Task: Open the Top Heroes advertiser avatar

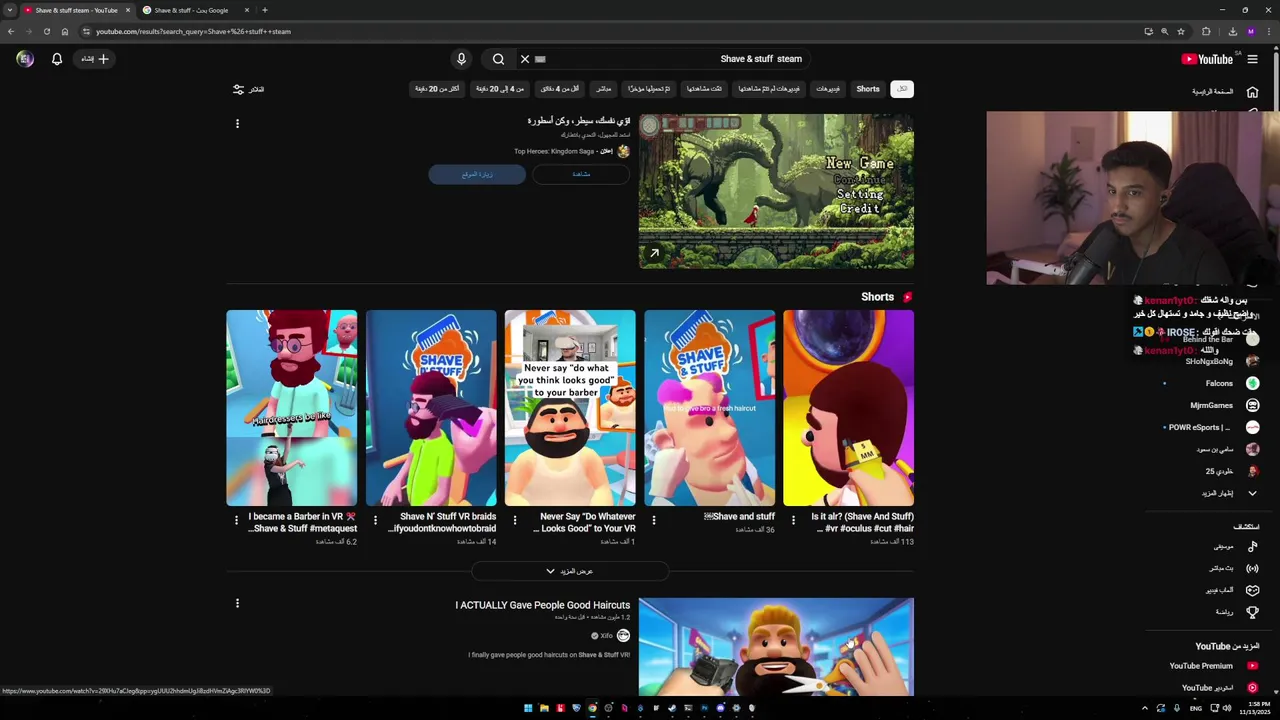Action: (623, 151)
